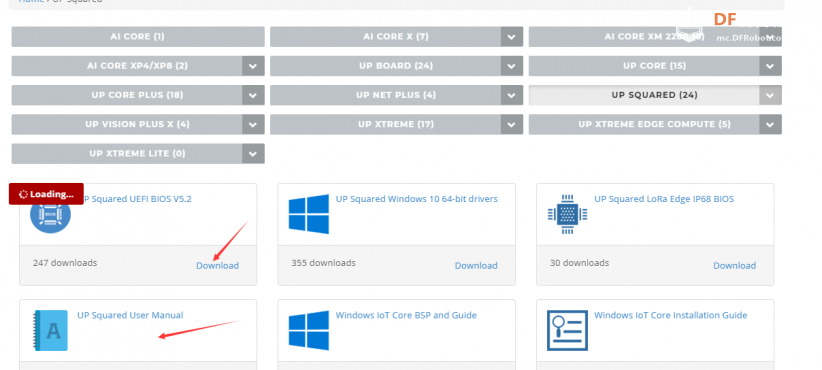
Task: Click the '355 downloads' count text
Action: click(323, 263)
